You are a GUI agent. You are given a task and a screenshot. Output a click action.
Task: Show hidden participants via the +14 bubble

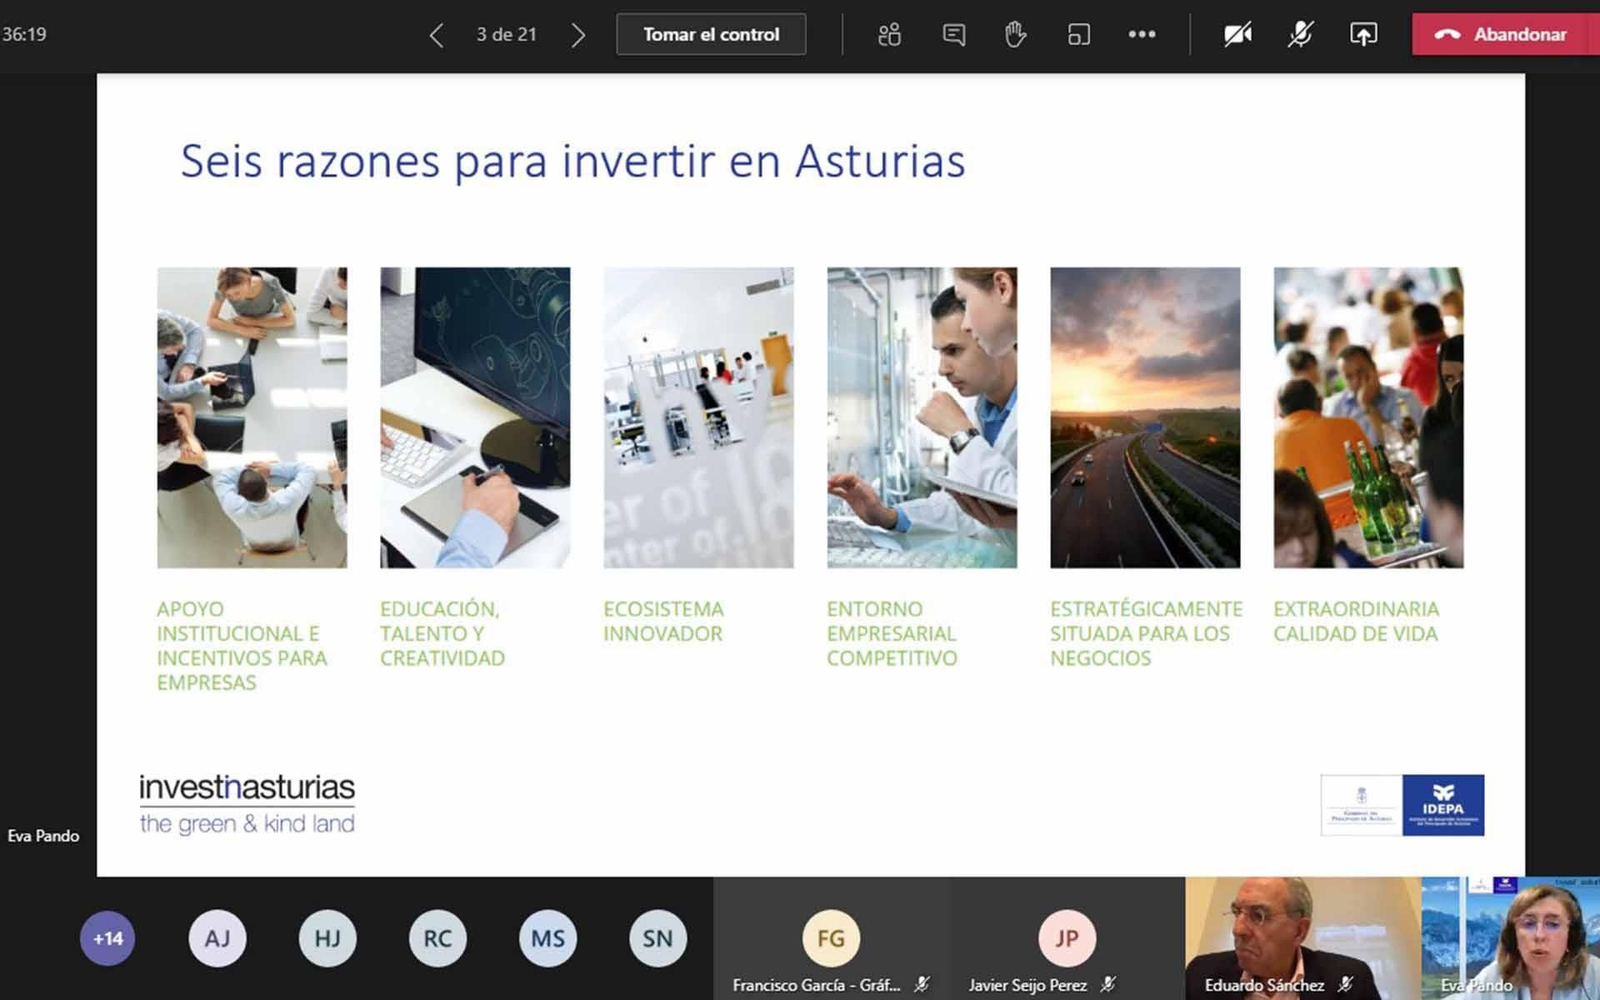107,938
